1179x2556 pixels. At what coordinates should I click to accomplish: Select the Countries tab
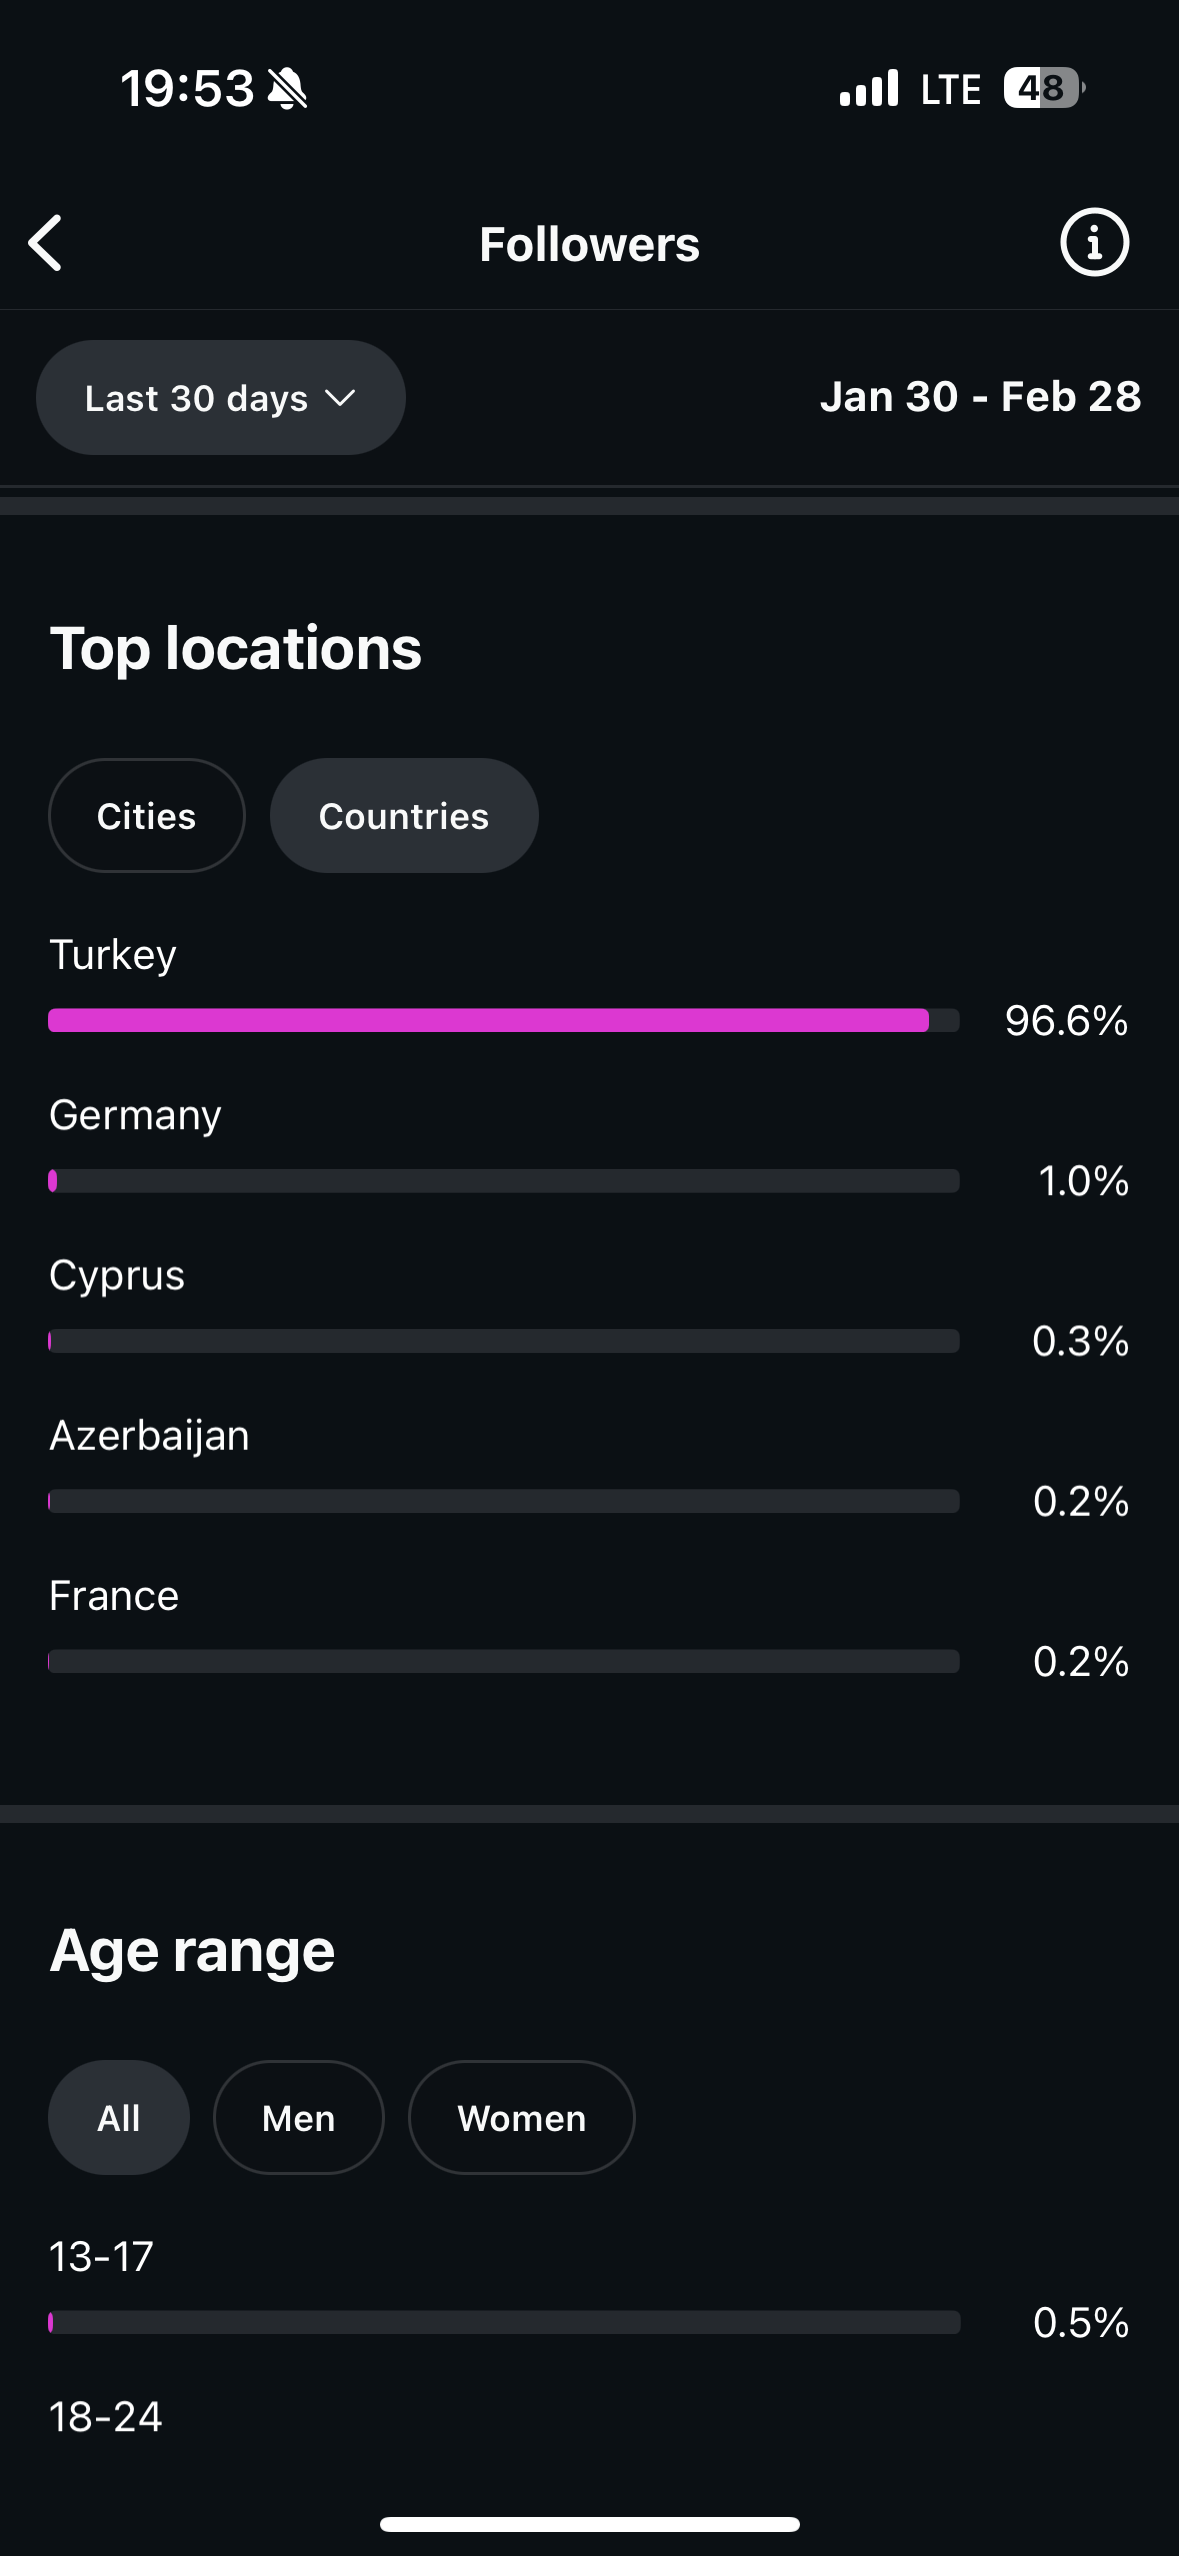404,816
